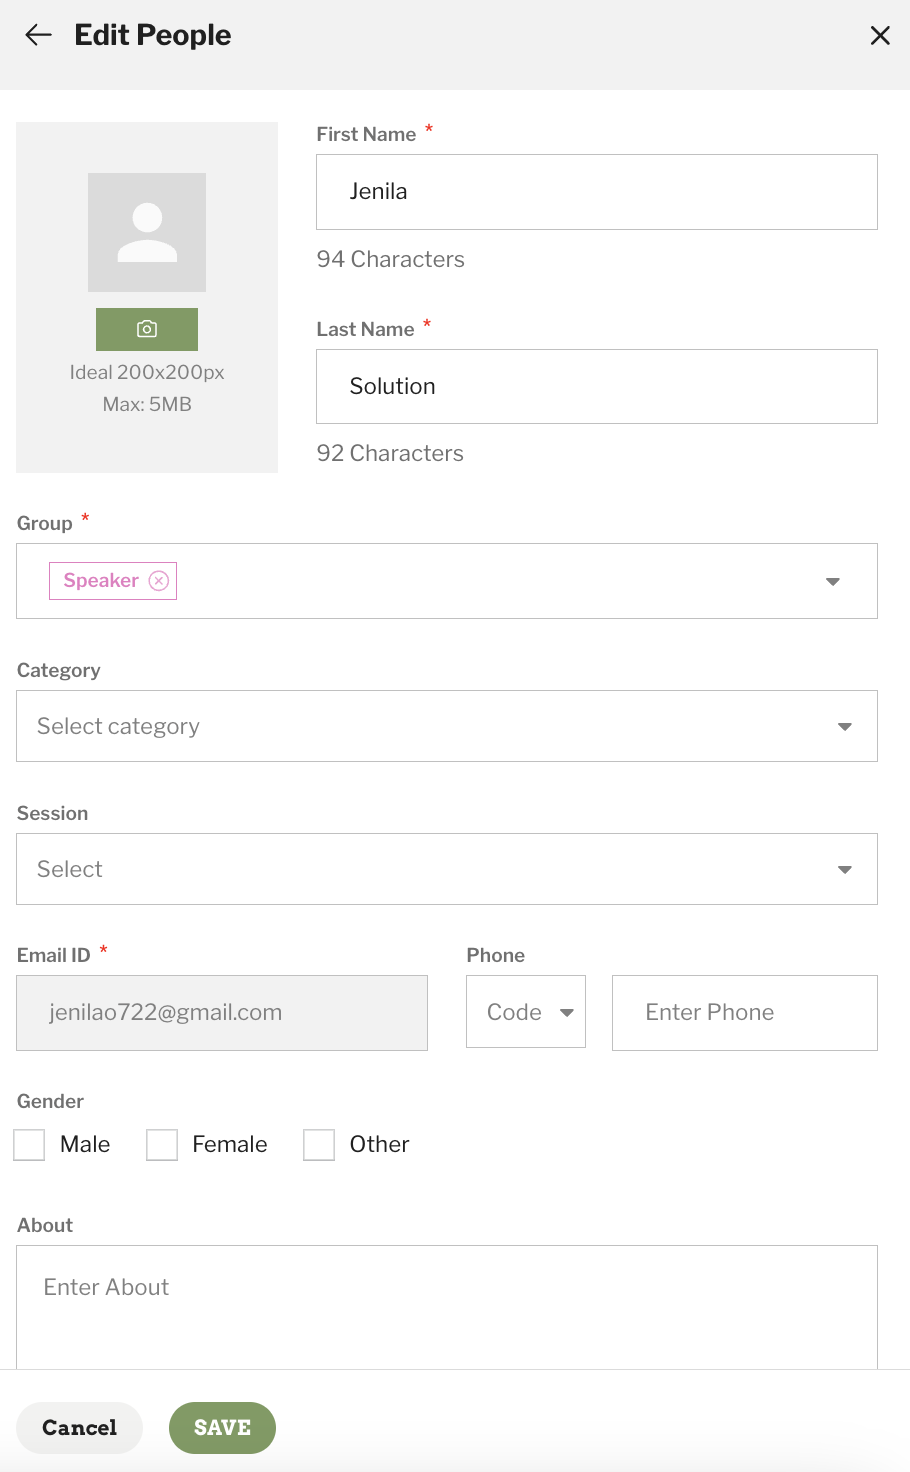Open the phone Code dropdown

tap(526, 1012)
